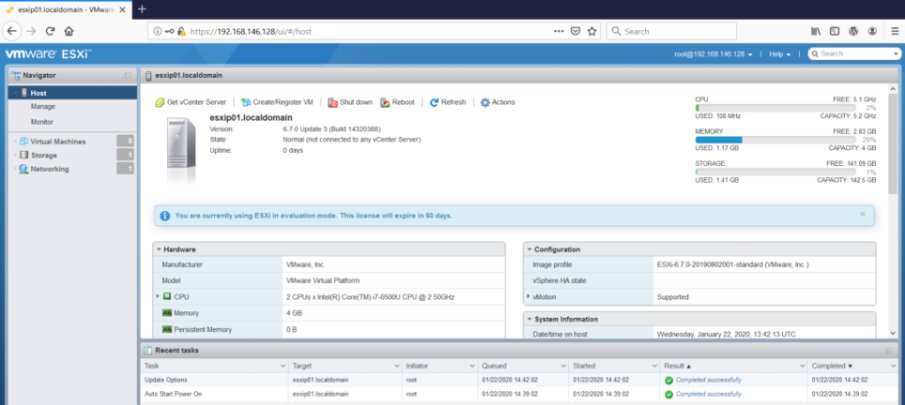The width and height of the screenshot is (905, 405).
Task: Click Shut down host button
Action: 350,102
